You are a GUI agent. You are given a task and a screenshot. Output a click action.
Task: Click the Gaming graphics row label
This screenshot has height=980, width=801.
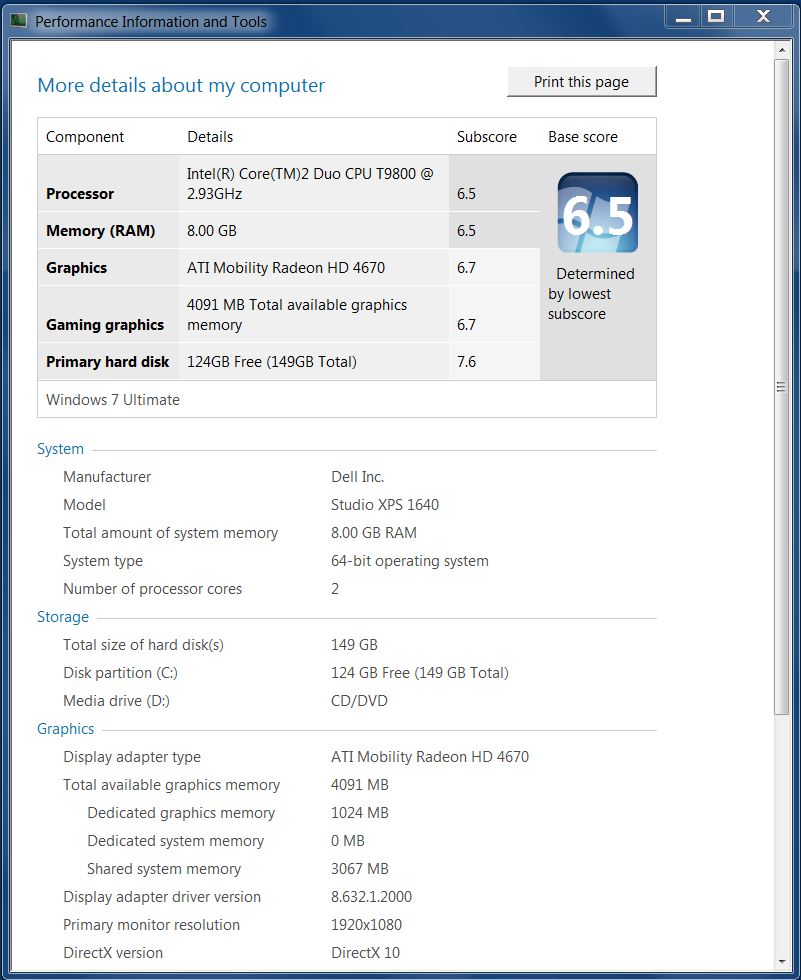105,325
